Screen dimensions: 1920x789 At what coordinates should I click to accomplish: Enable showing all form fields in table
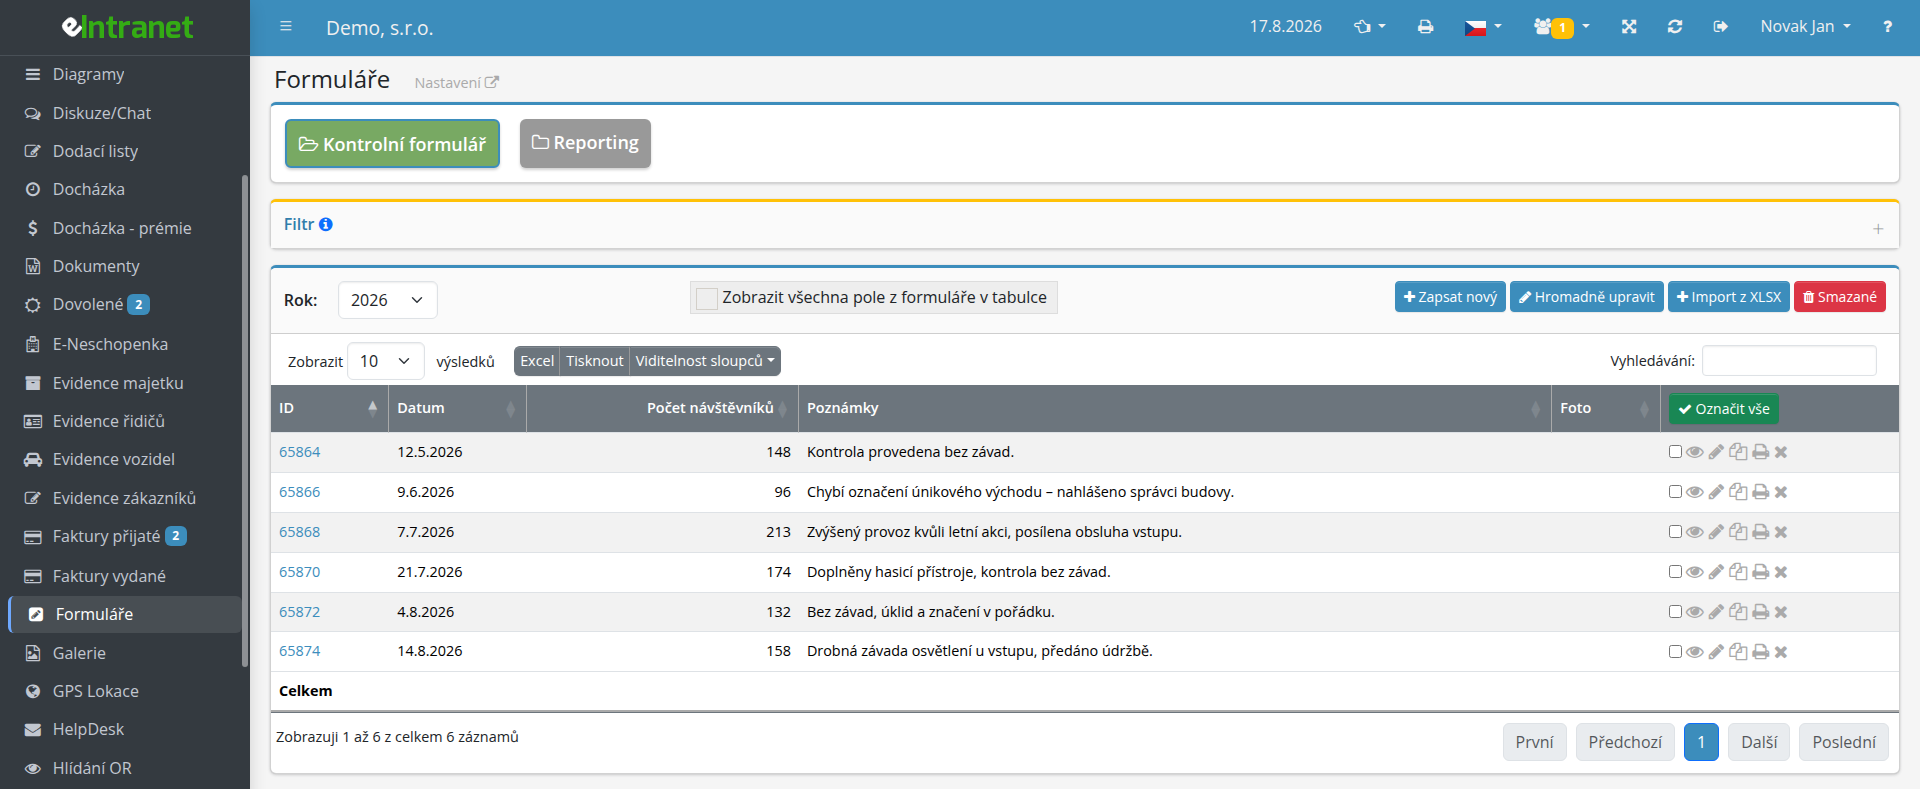tap(707, 298)
